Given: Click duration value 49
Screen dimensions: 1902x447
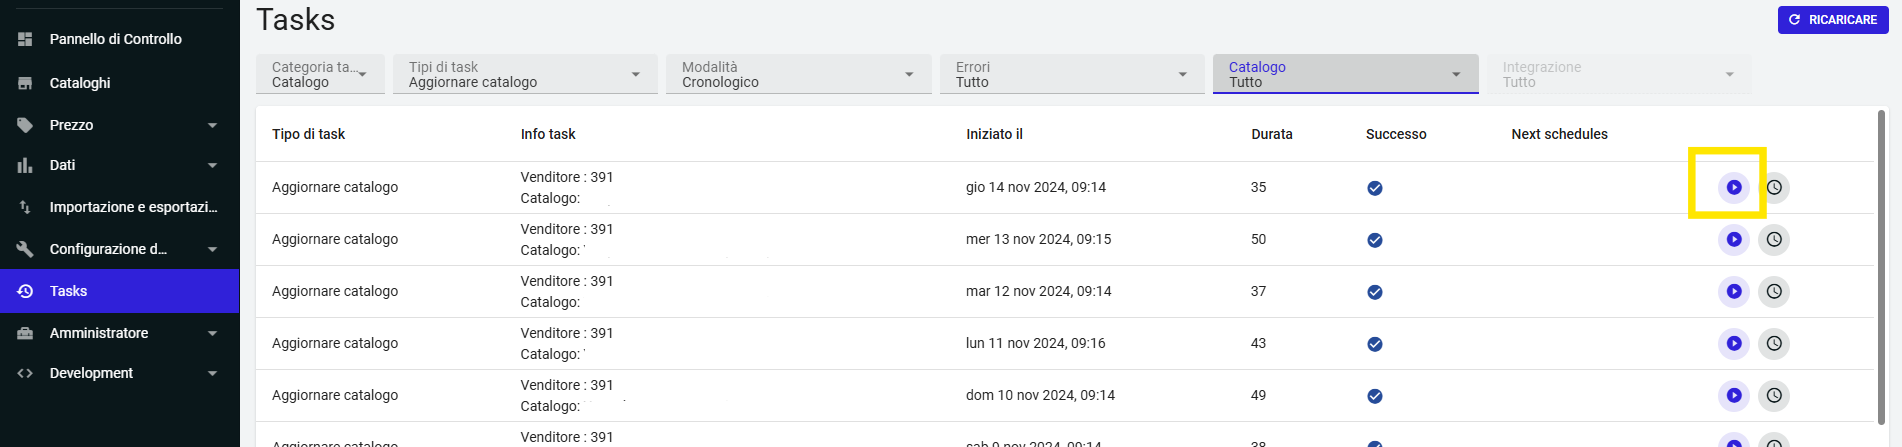Looking at the screenshot, I should tap(1258, 395).
